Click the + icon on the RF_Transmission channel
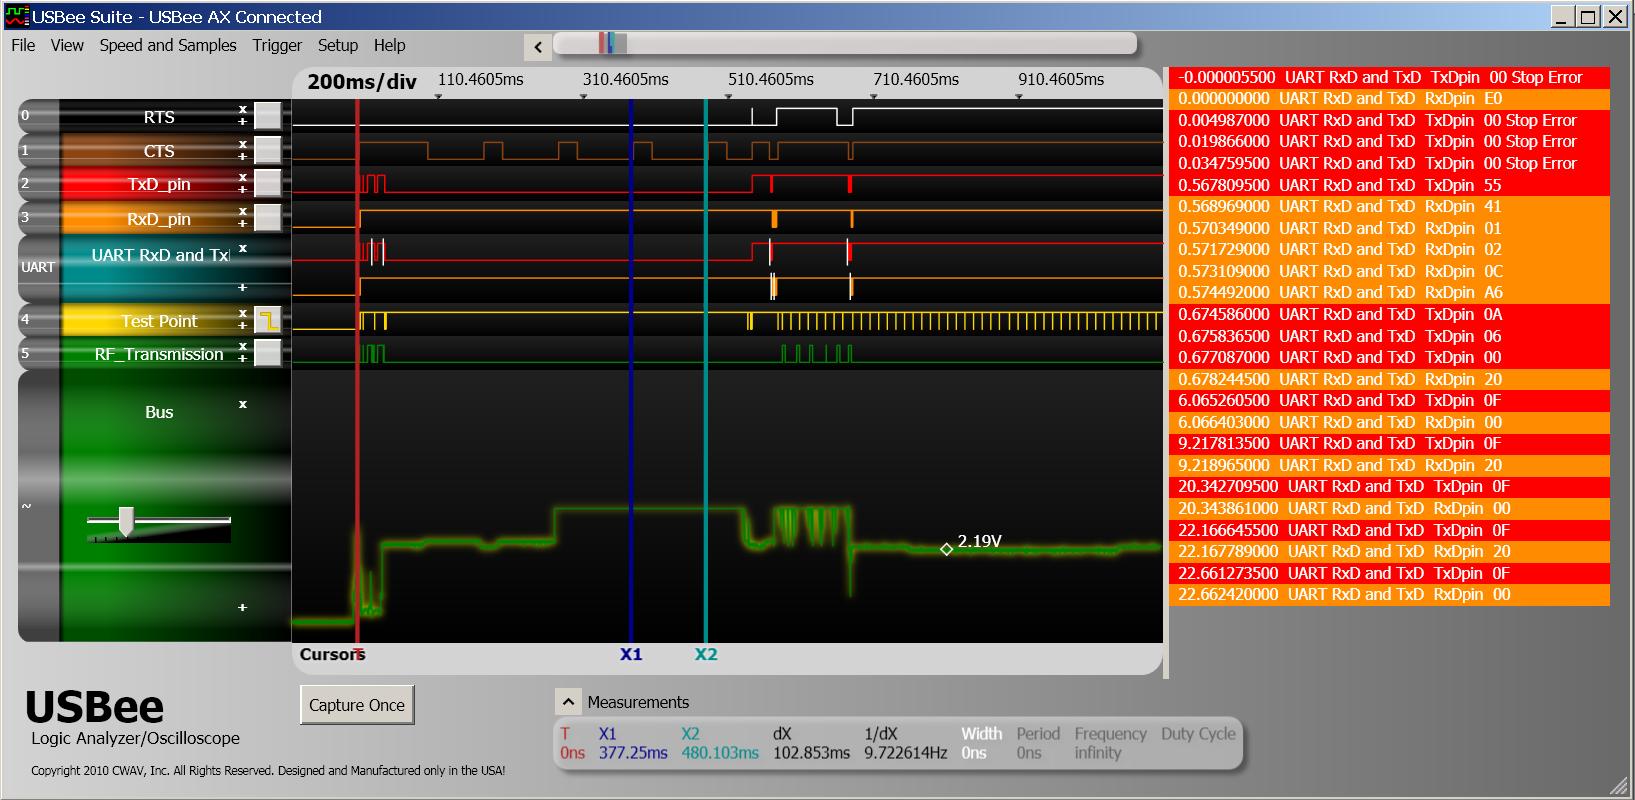The image size is (1635, 800). 242,359
